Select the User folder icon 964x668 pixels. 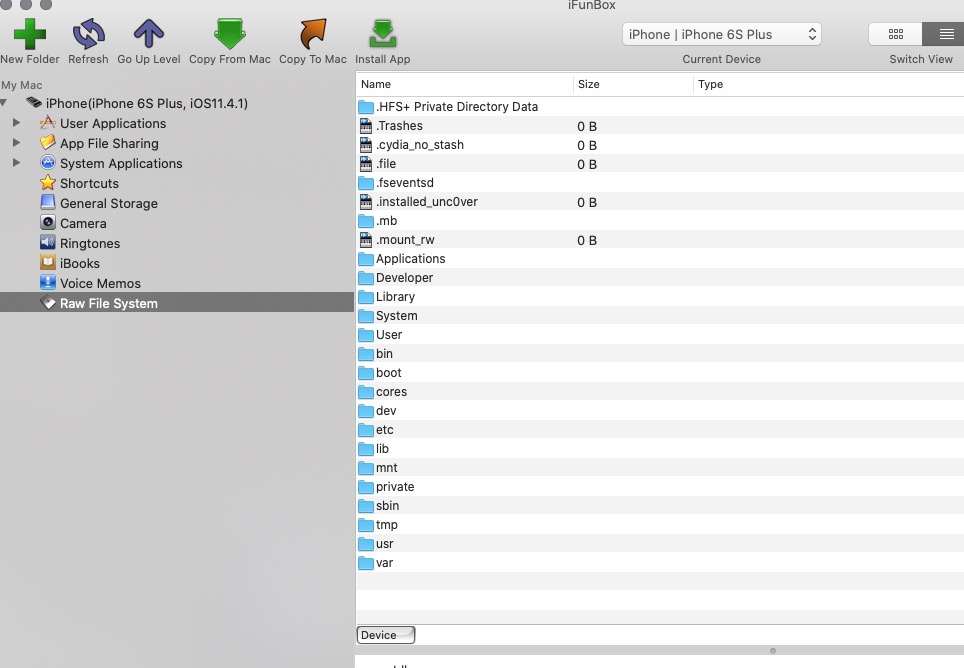click(366, 336)
